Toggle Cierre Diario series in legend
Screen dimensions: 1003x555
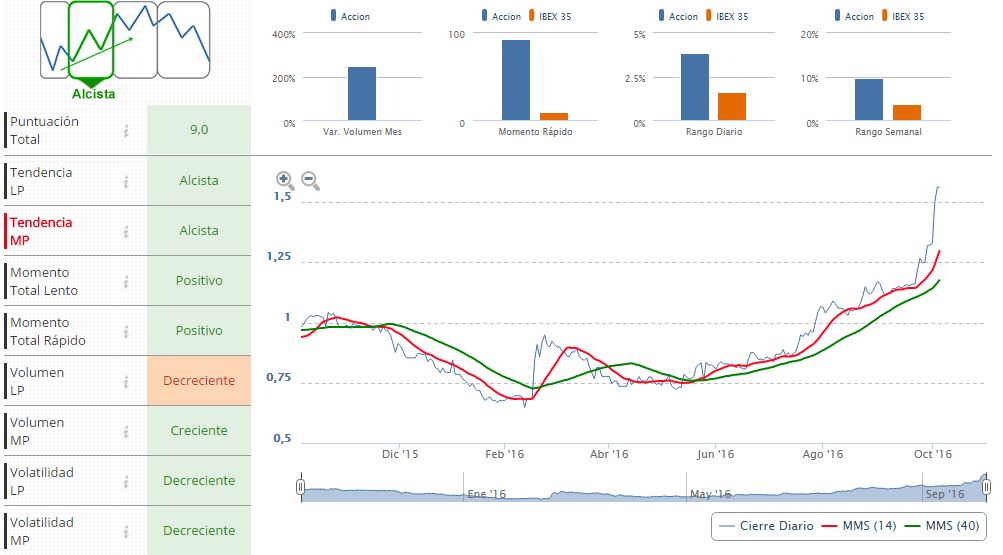[765, 526]
